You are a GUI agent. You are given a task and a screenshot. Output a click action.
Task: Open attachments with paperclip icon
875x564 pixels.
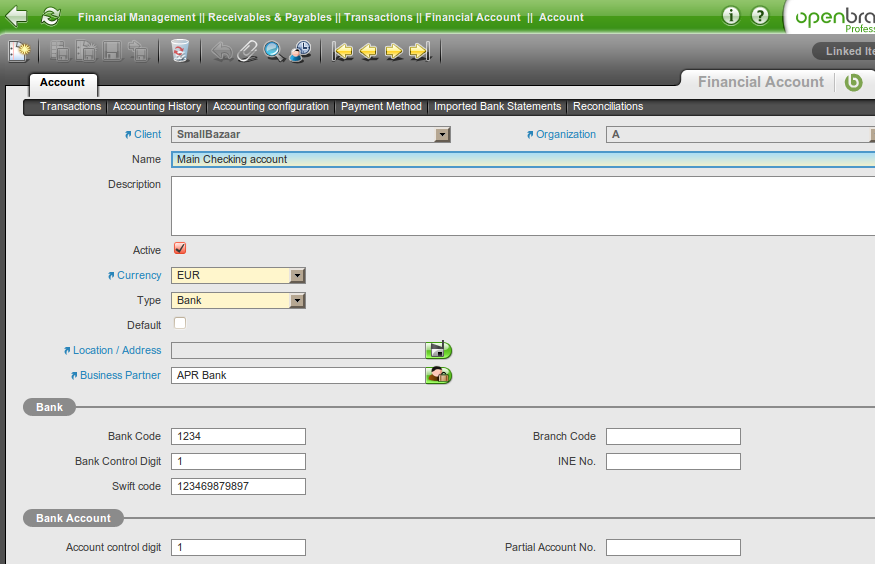[x=247, y=51]
